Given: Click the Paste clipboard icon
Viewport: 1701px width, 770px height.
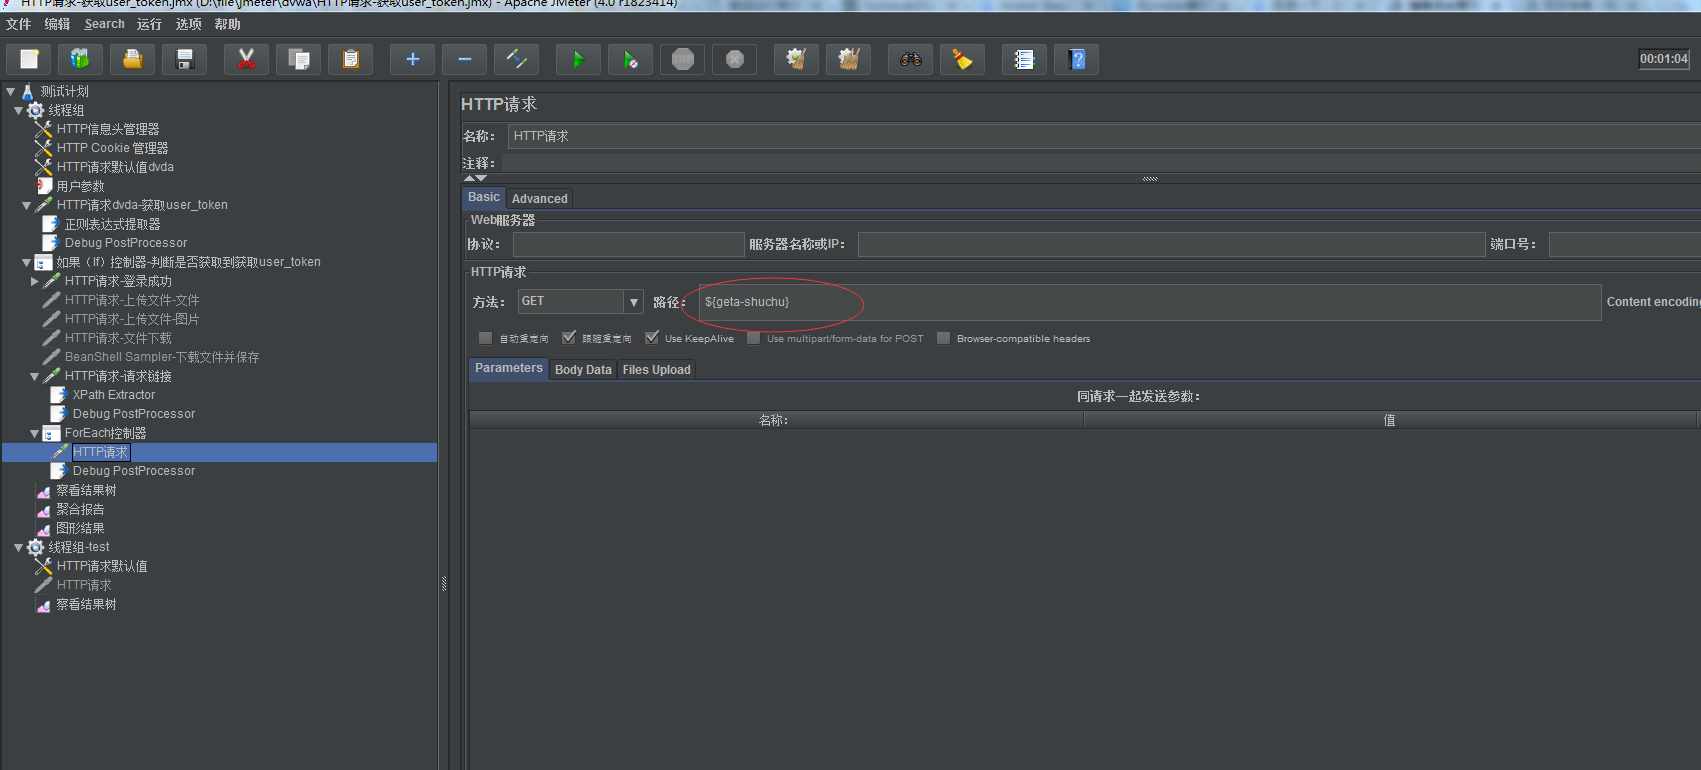Looking at the screenshot, I should click(x=350, y=59).
